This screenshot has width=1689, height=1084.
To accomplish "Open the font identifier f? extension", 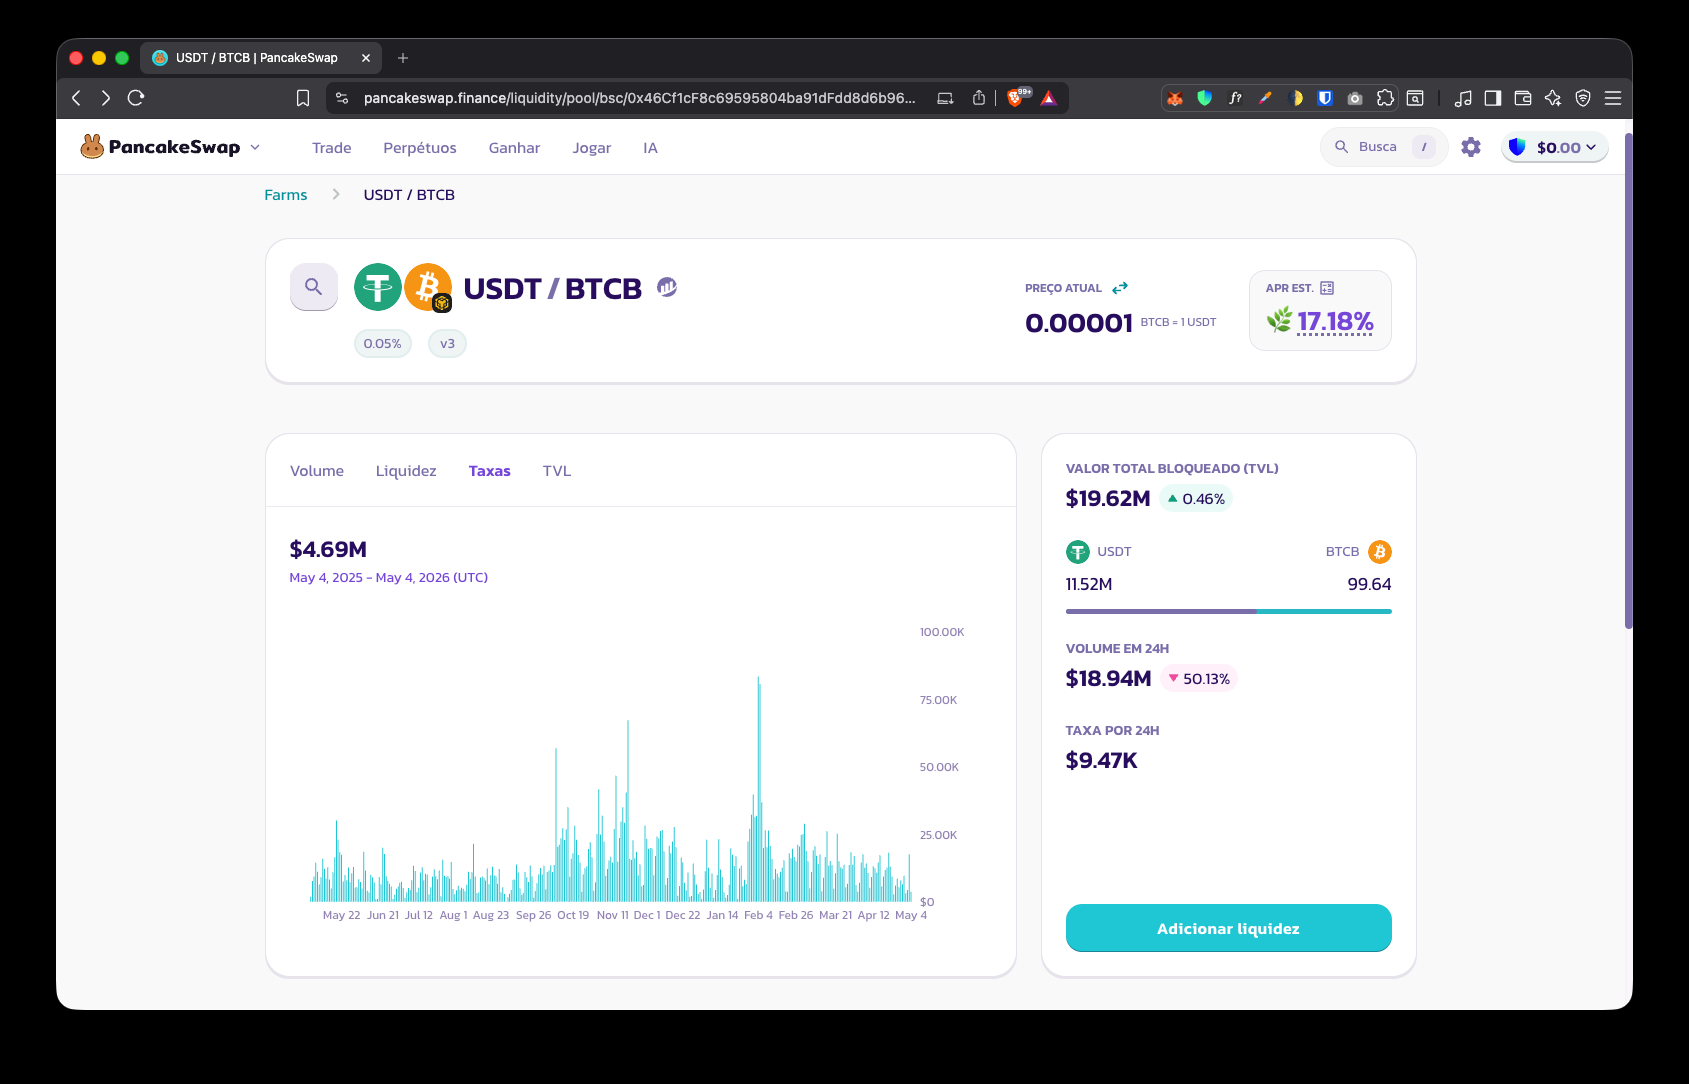I will [1235, 98].
